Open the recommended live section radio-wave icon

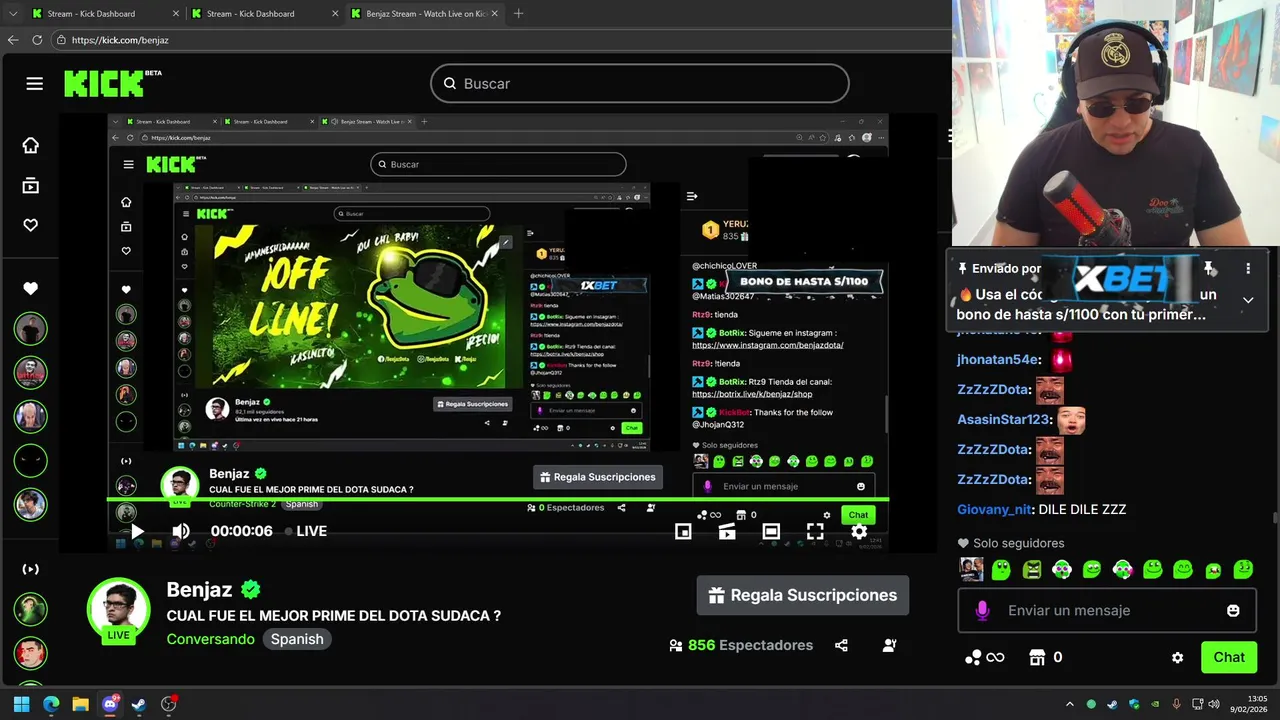coord(31,569)
